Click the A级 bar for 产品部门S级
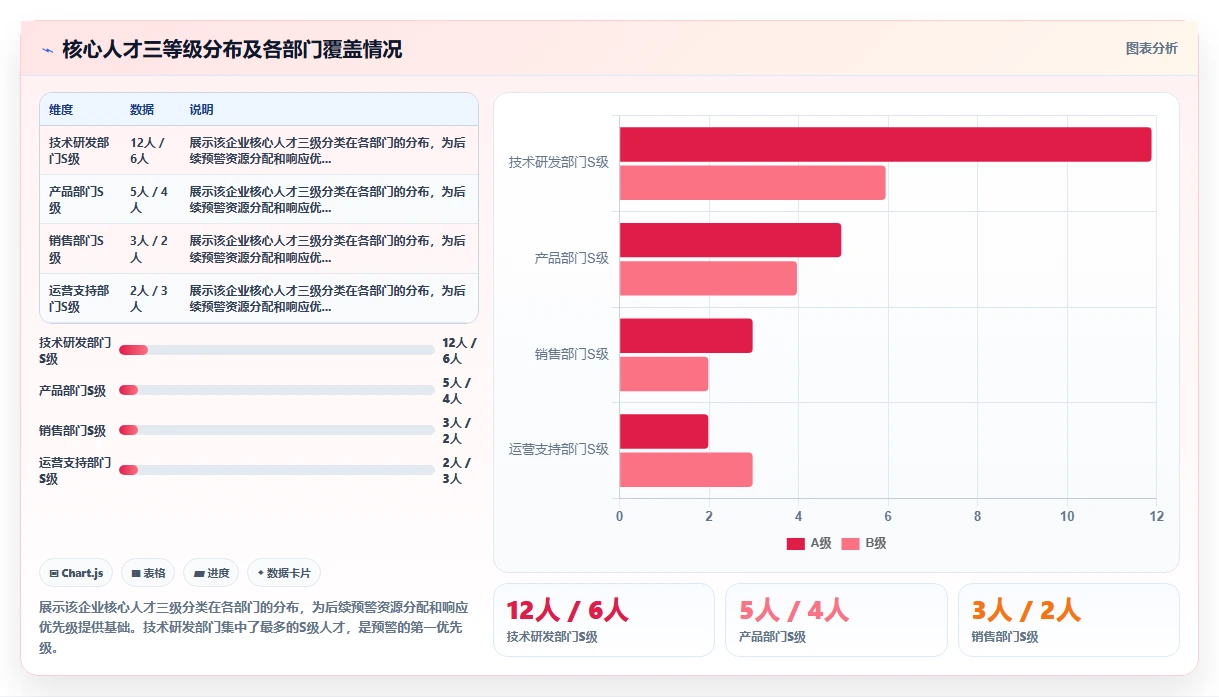Screen dimensions: 1219x697 [730, 240]
